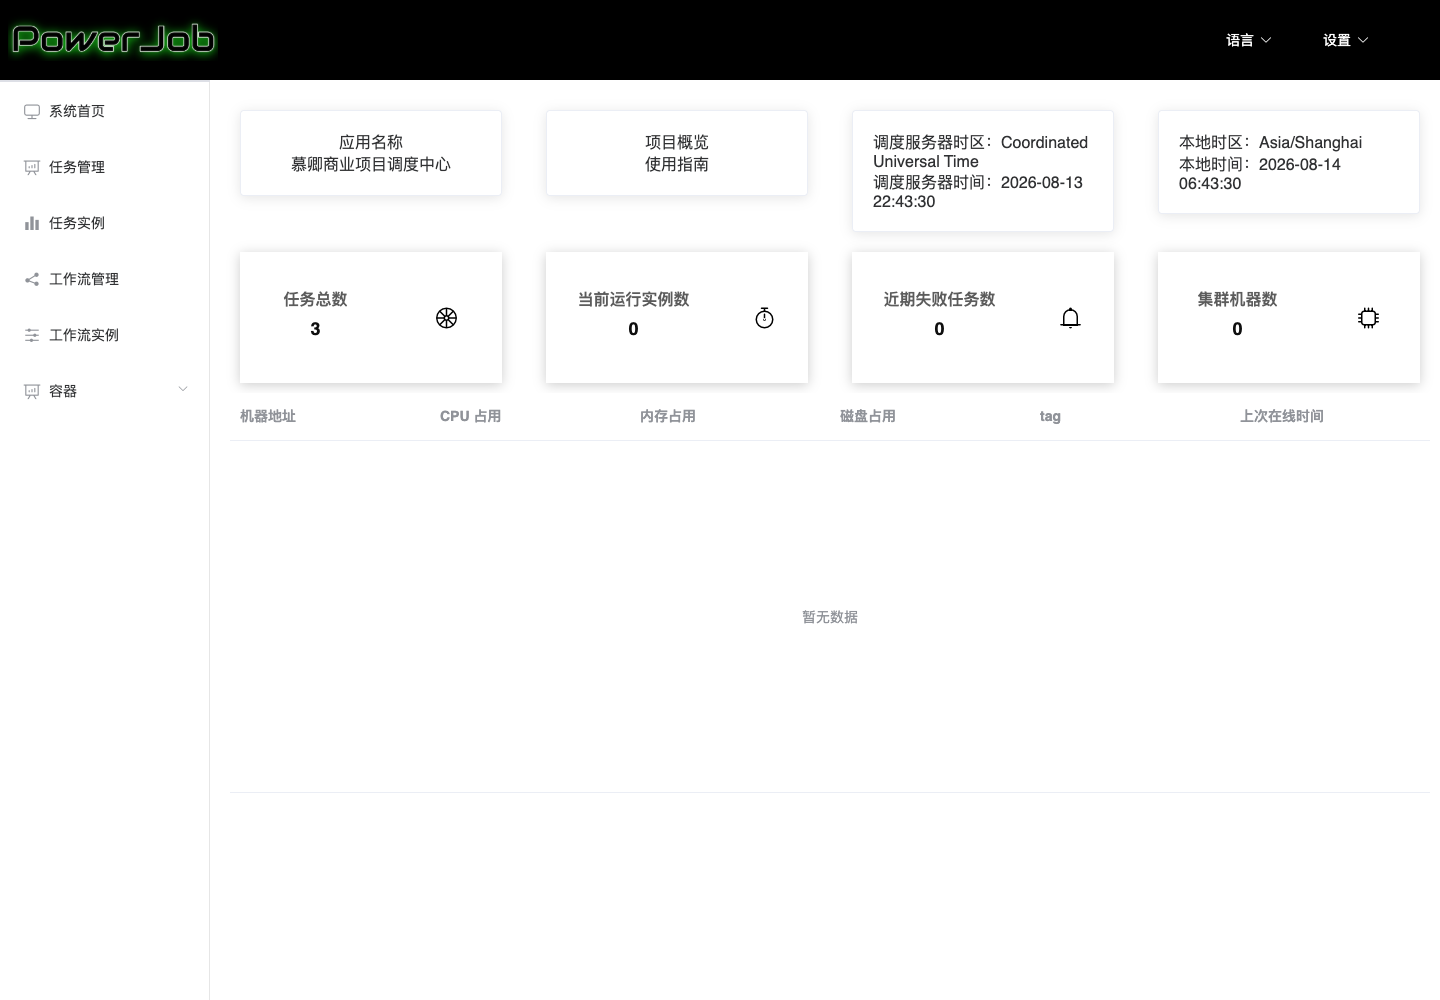Click the icon beside 任务管理
The image size is (1440, 1000).
(x=32, y=167)
